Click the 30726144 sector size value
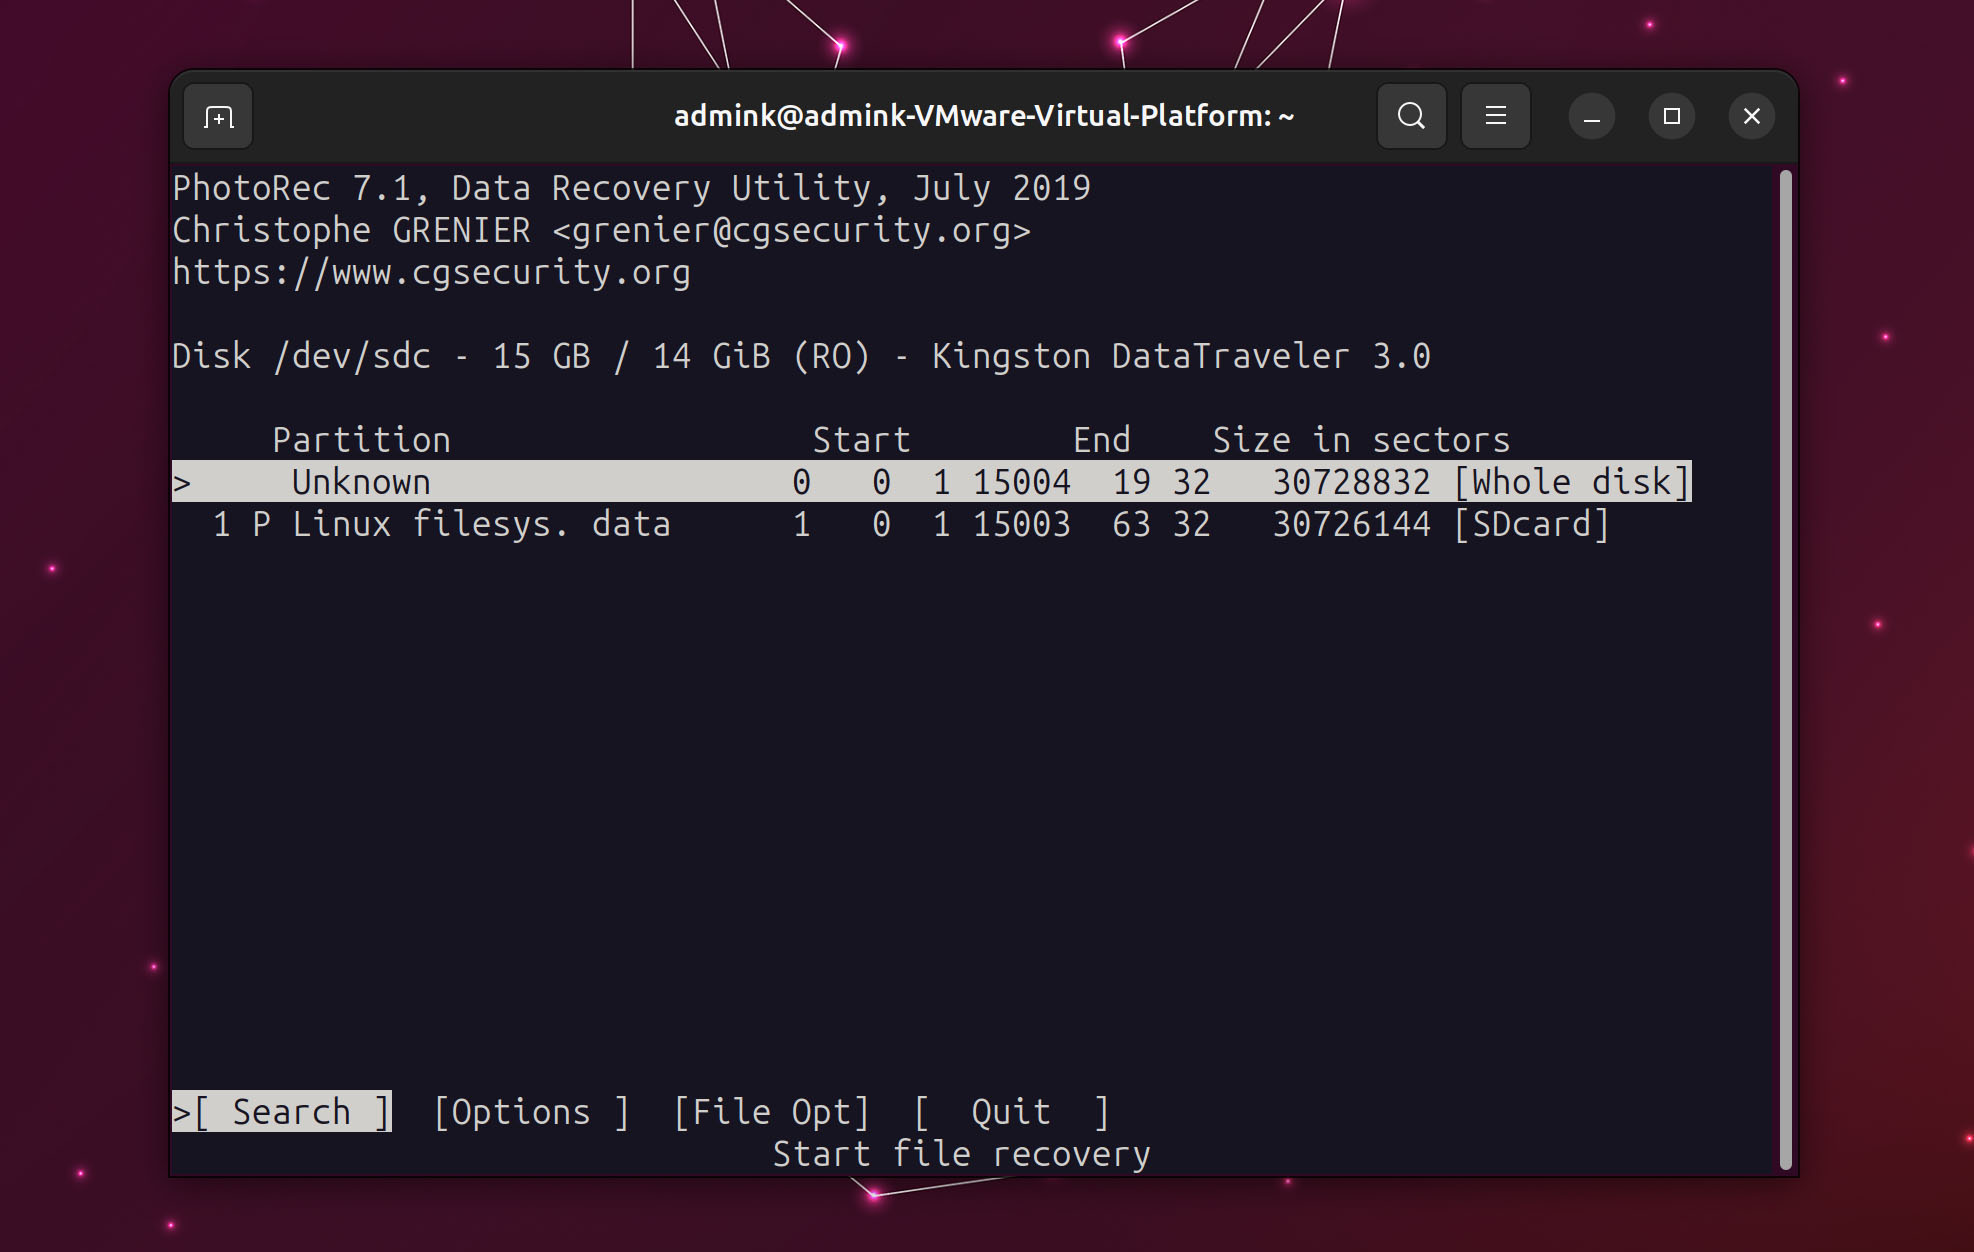Image resolution: width=1974 pixels, height=1252 pixels. [1351, 524]
